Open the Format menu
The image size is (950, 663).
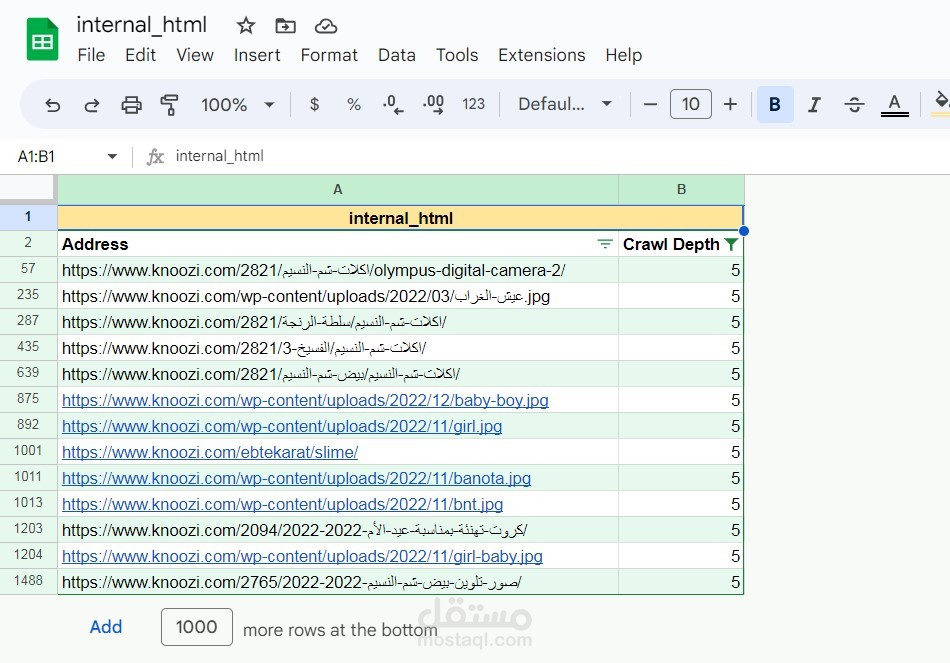point(329,55)
